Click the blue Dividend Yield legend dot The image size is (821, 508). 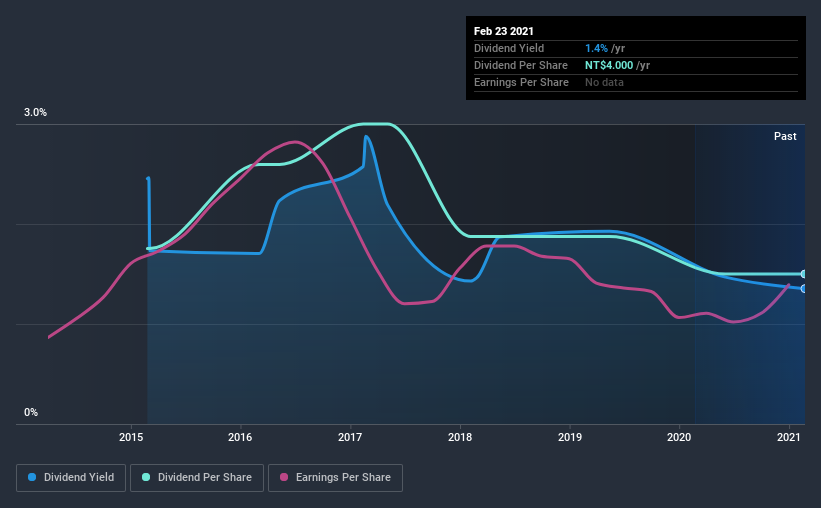(32, 477)
